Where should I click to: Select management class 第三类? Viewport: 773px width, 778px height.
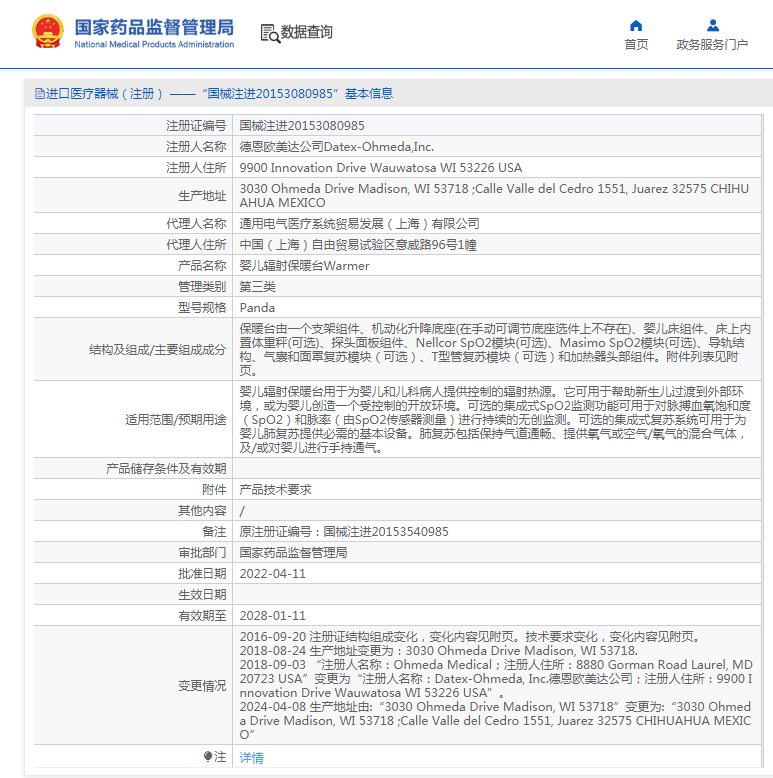point(258,287)
